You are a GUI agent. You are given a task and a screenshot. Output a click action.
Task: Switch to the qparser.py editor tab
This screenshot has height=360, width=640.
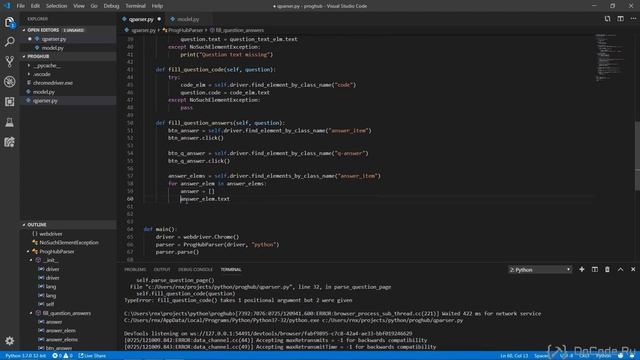[x=141, y=19]
